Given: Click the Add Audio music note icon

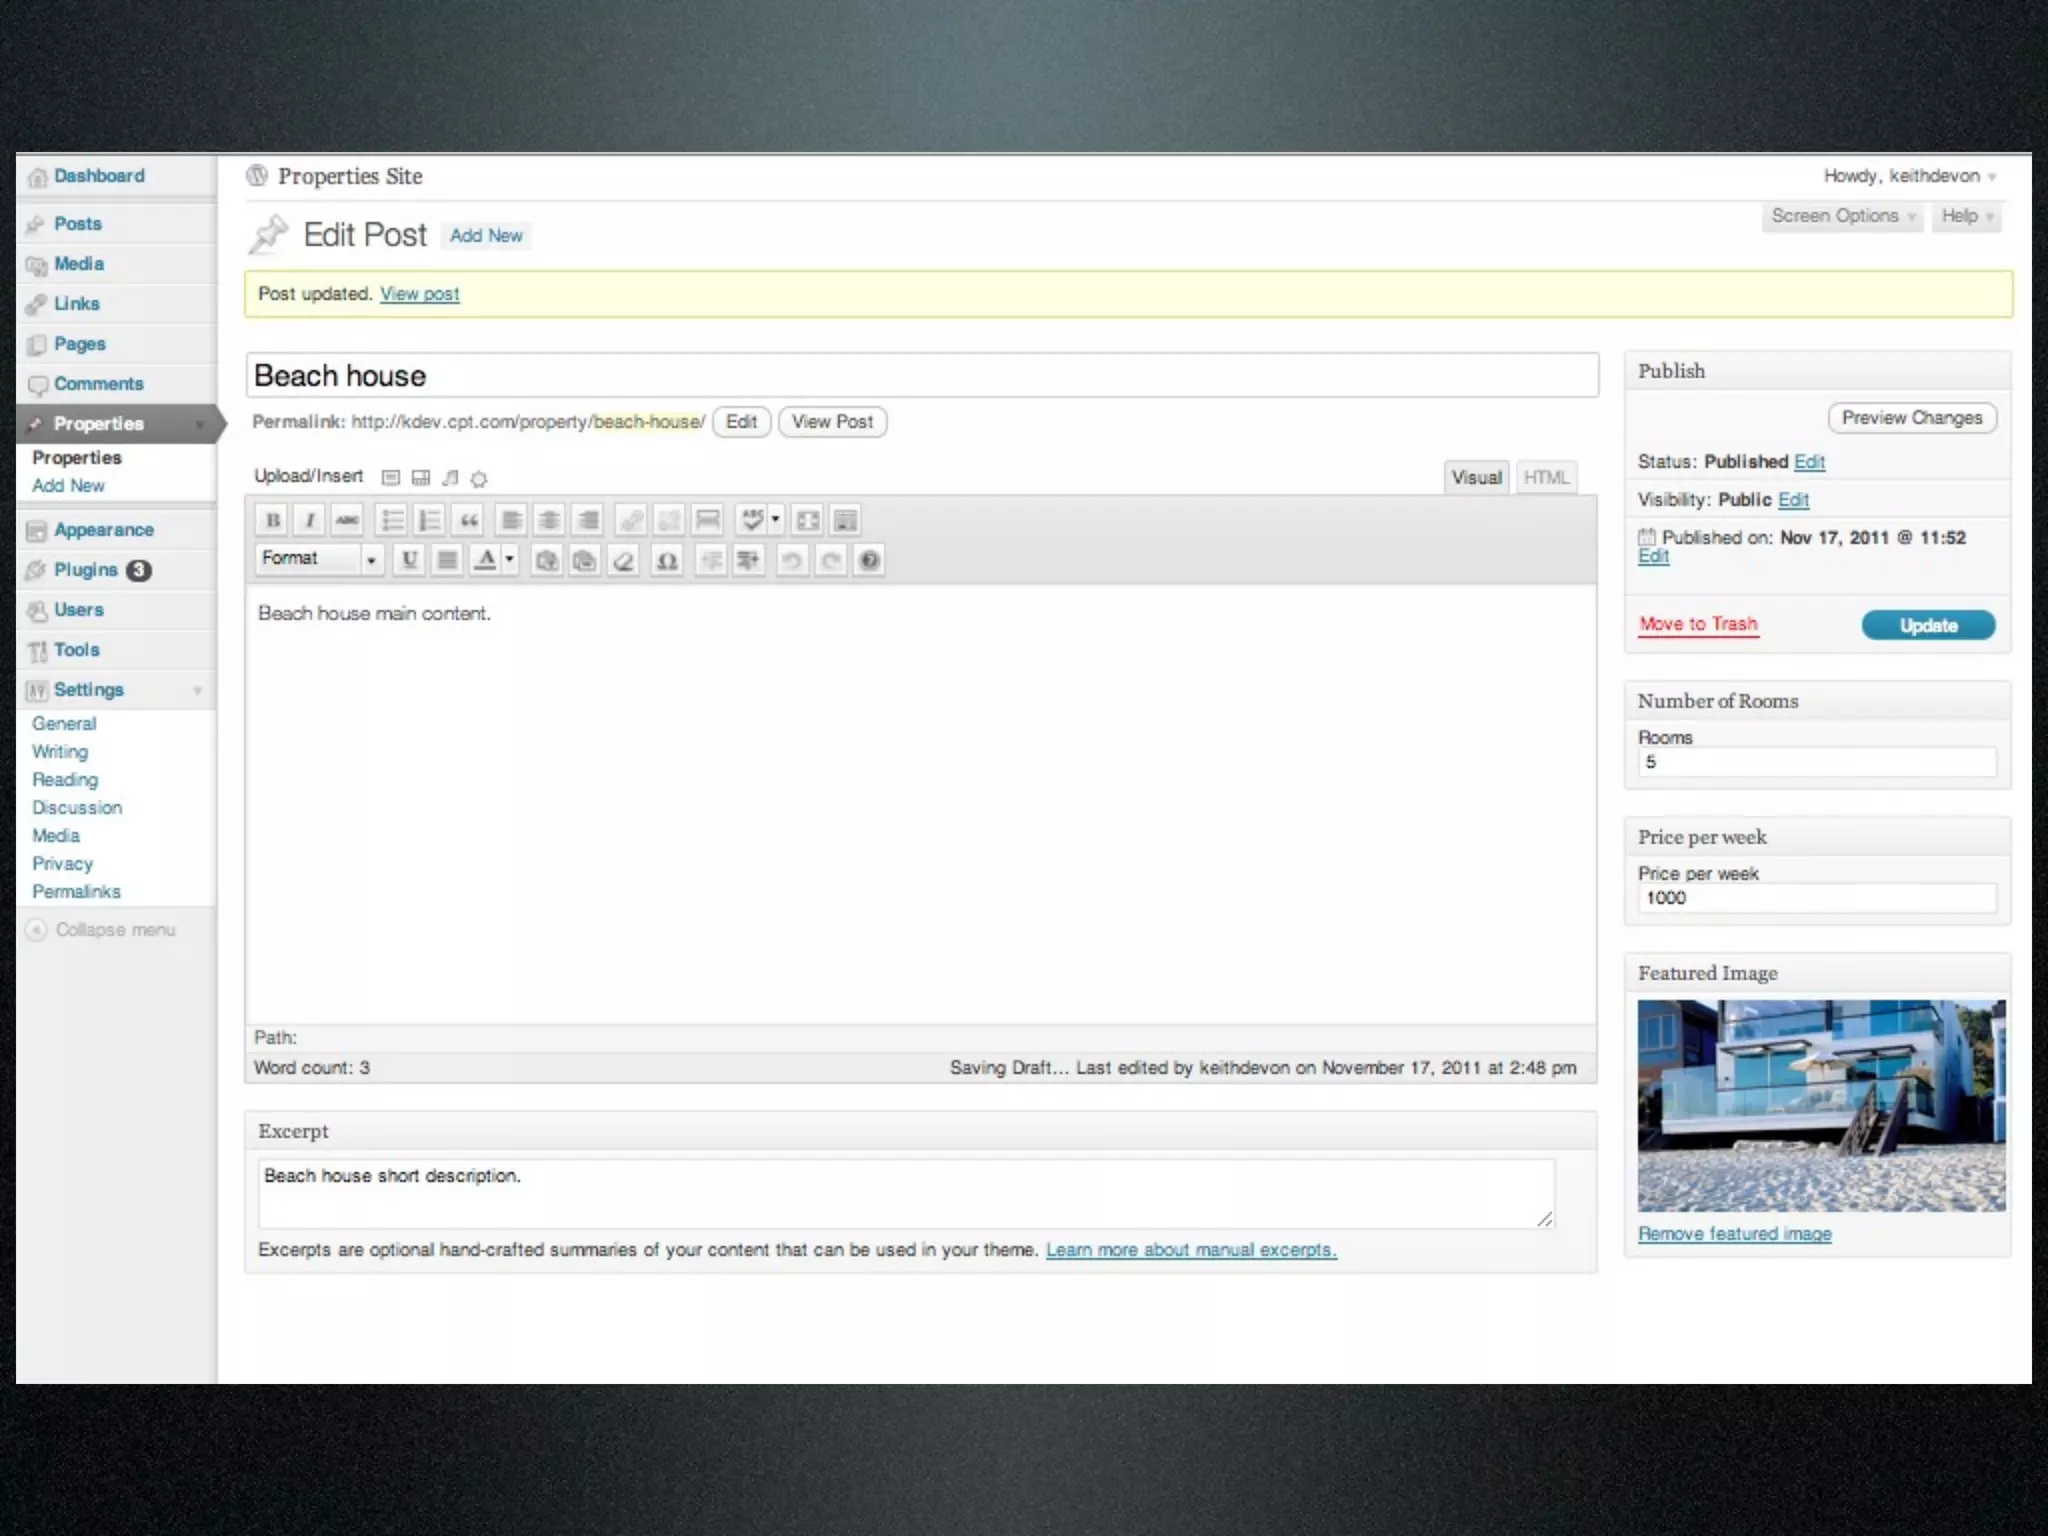Looking at the screenshot, I should (450, 478).
